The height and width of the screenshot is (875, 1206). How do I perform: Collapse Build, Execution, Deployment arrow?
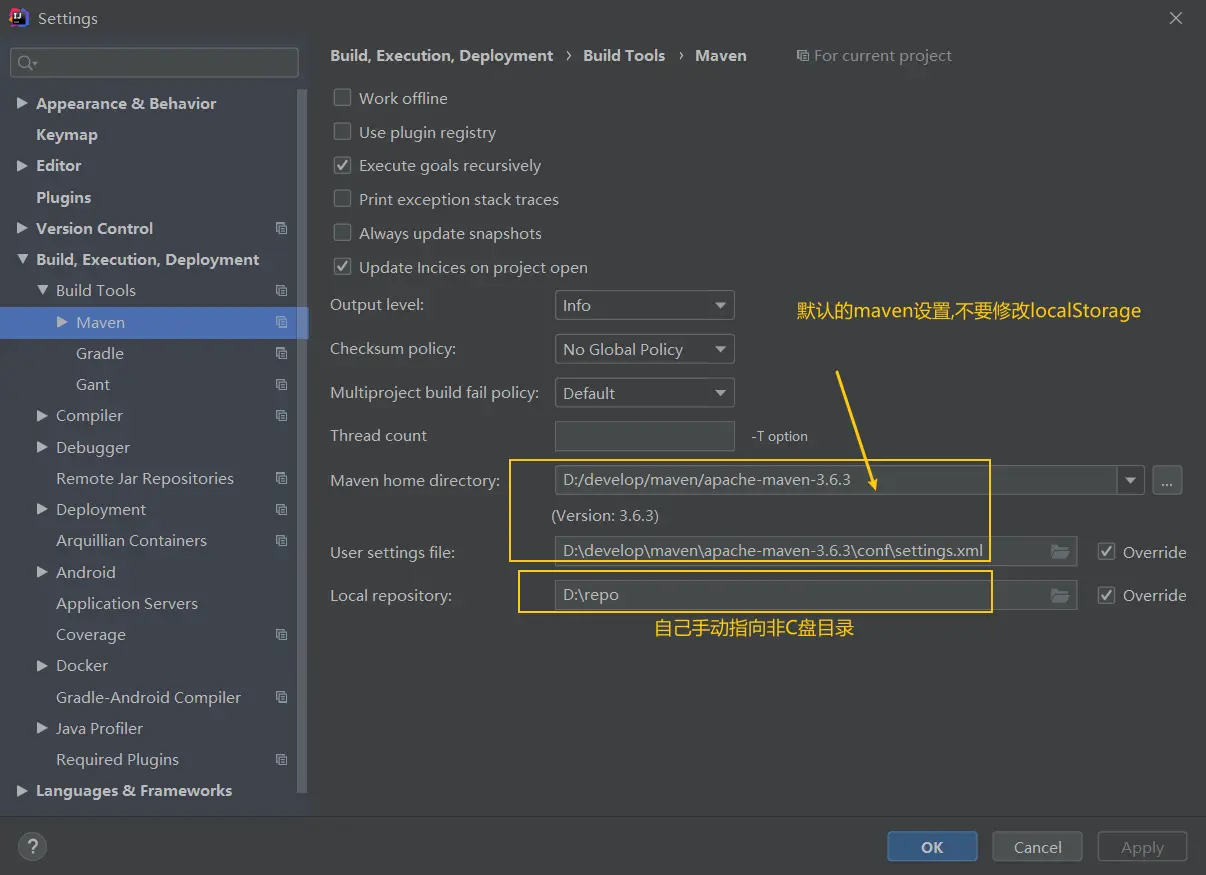point(22,259)
